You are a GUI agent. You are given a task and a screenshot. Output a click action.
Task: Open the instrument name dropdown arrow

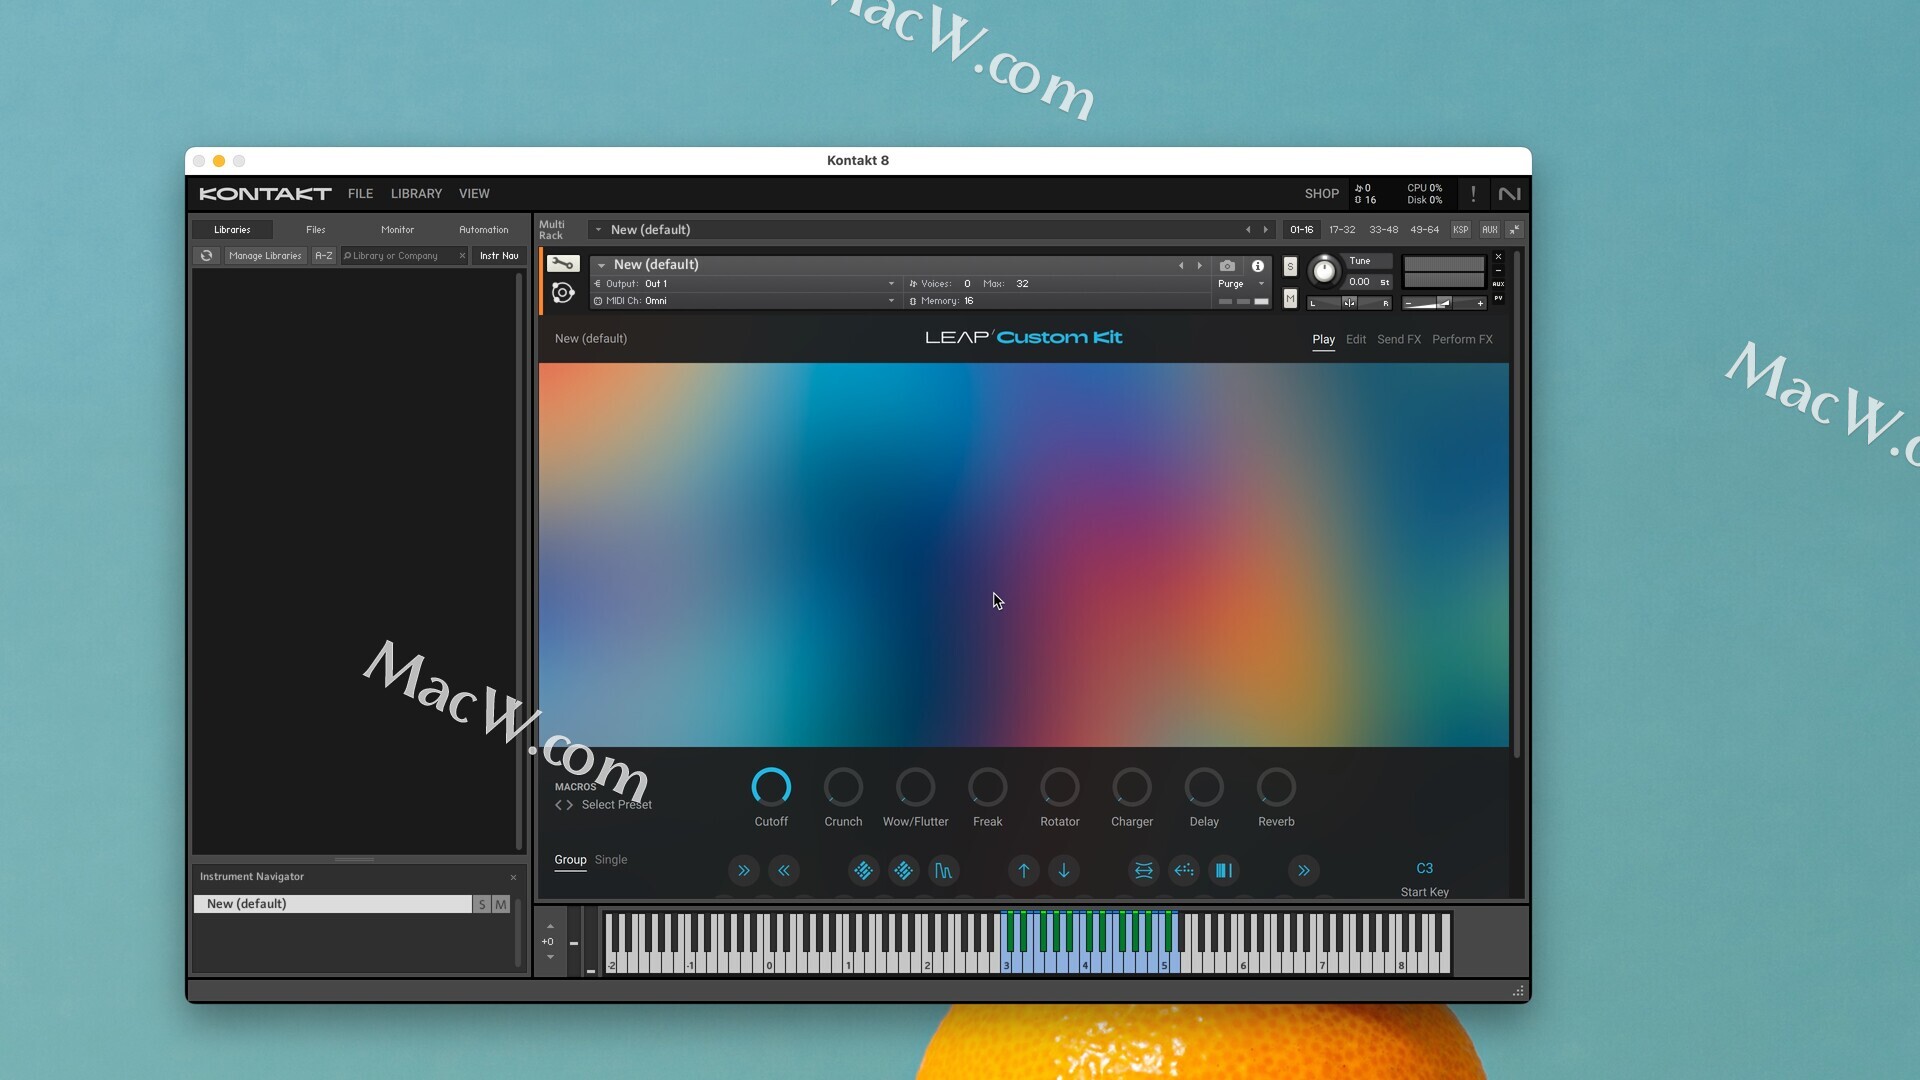601,265
